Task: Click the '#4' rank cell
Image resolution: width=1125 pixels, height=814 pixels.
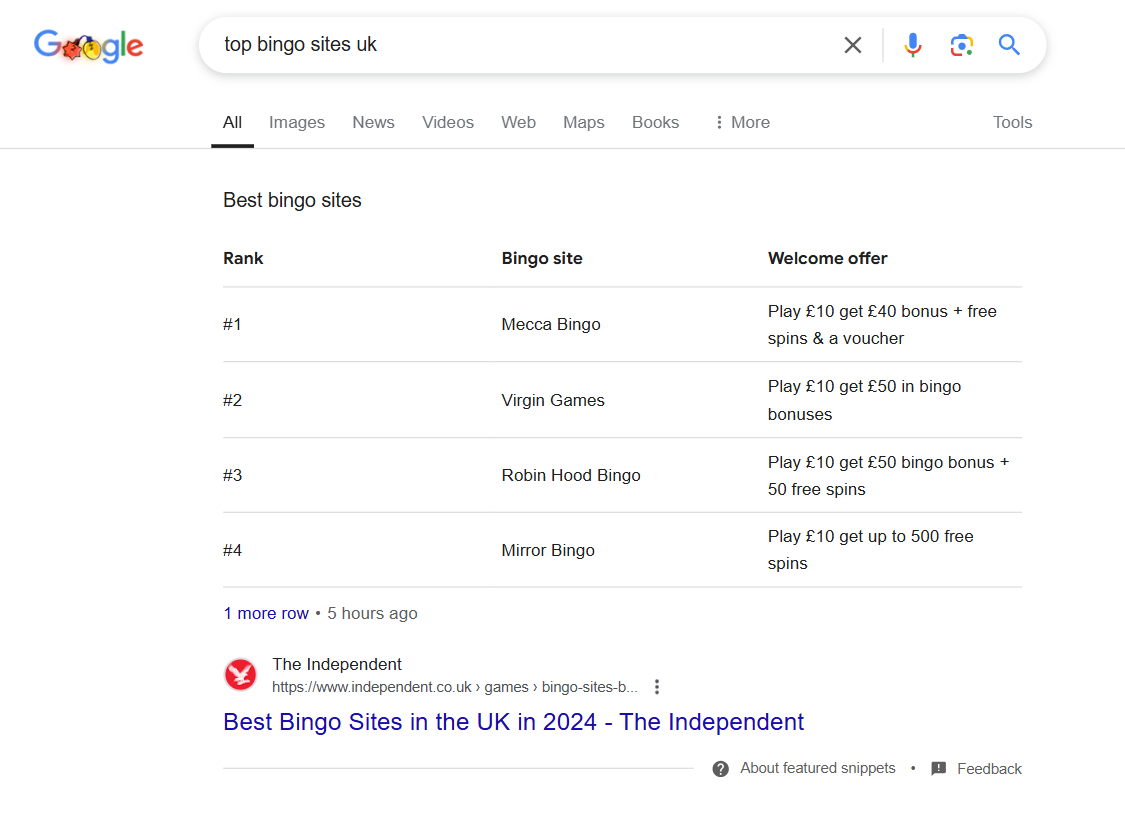Action: coord(232,550)
